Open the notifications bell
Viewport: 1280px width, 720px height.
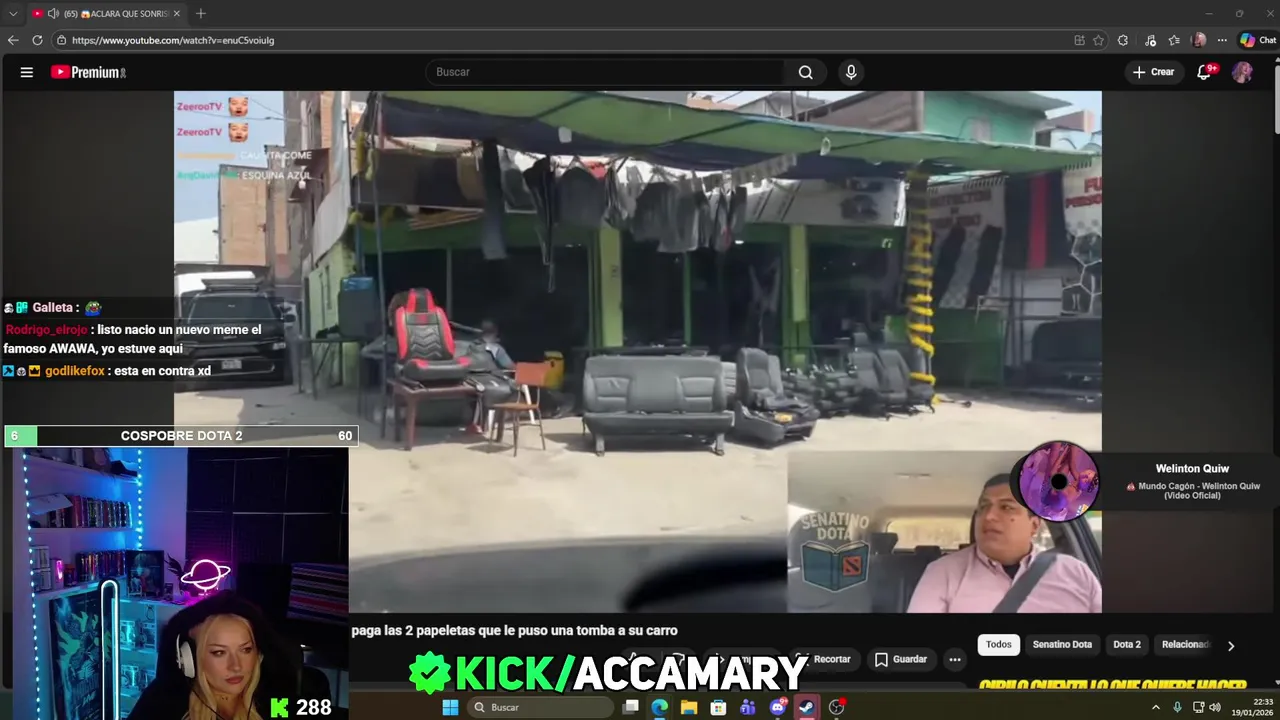[1204, 72]
